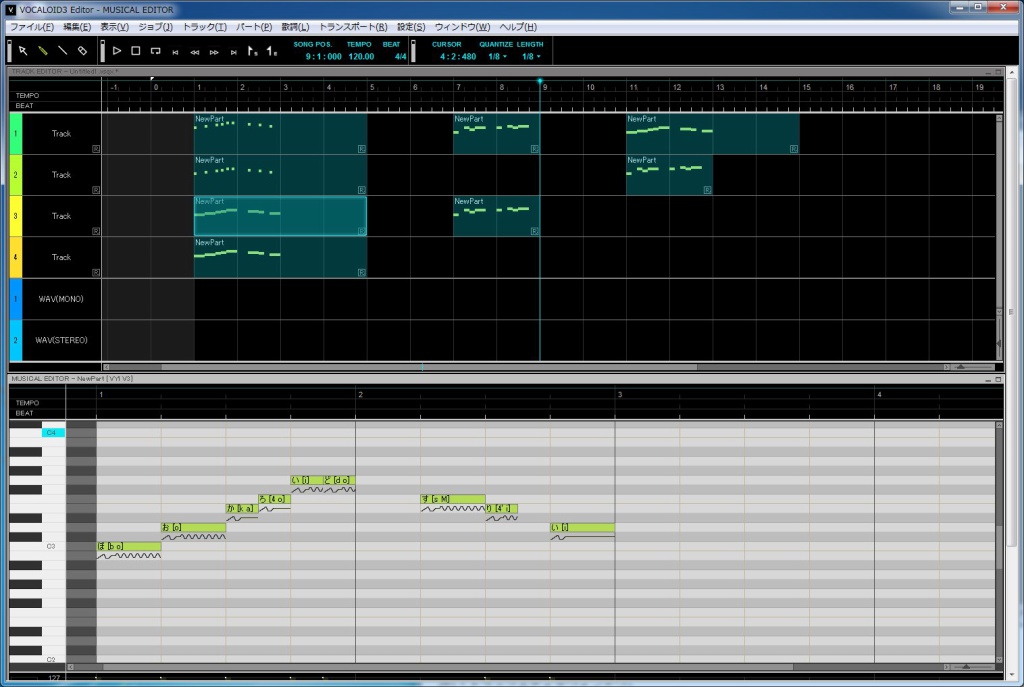Select the Track 4 name label
Image resolution: width=1024 pixels, height=687 pixels.
(x=61, y=257)
